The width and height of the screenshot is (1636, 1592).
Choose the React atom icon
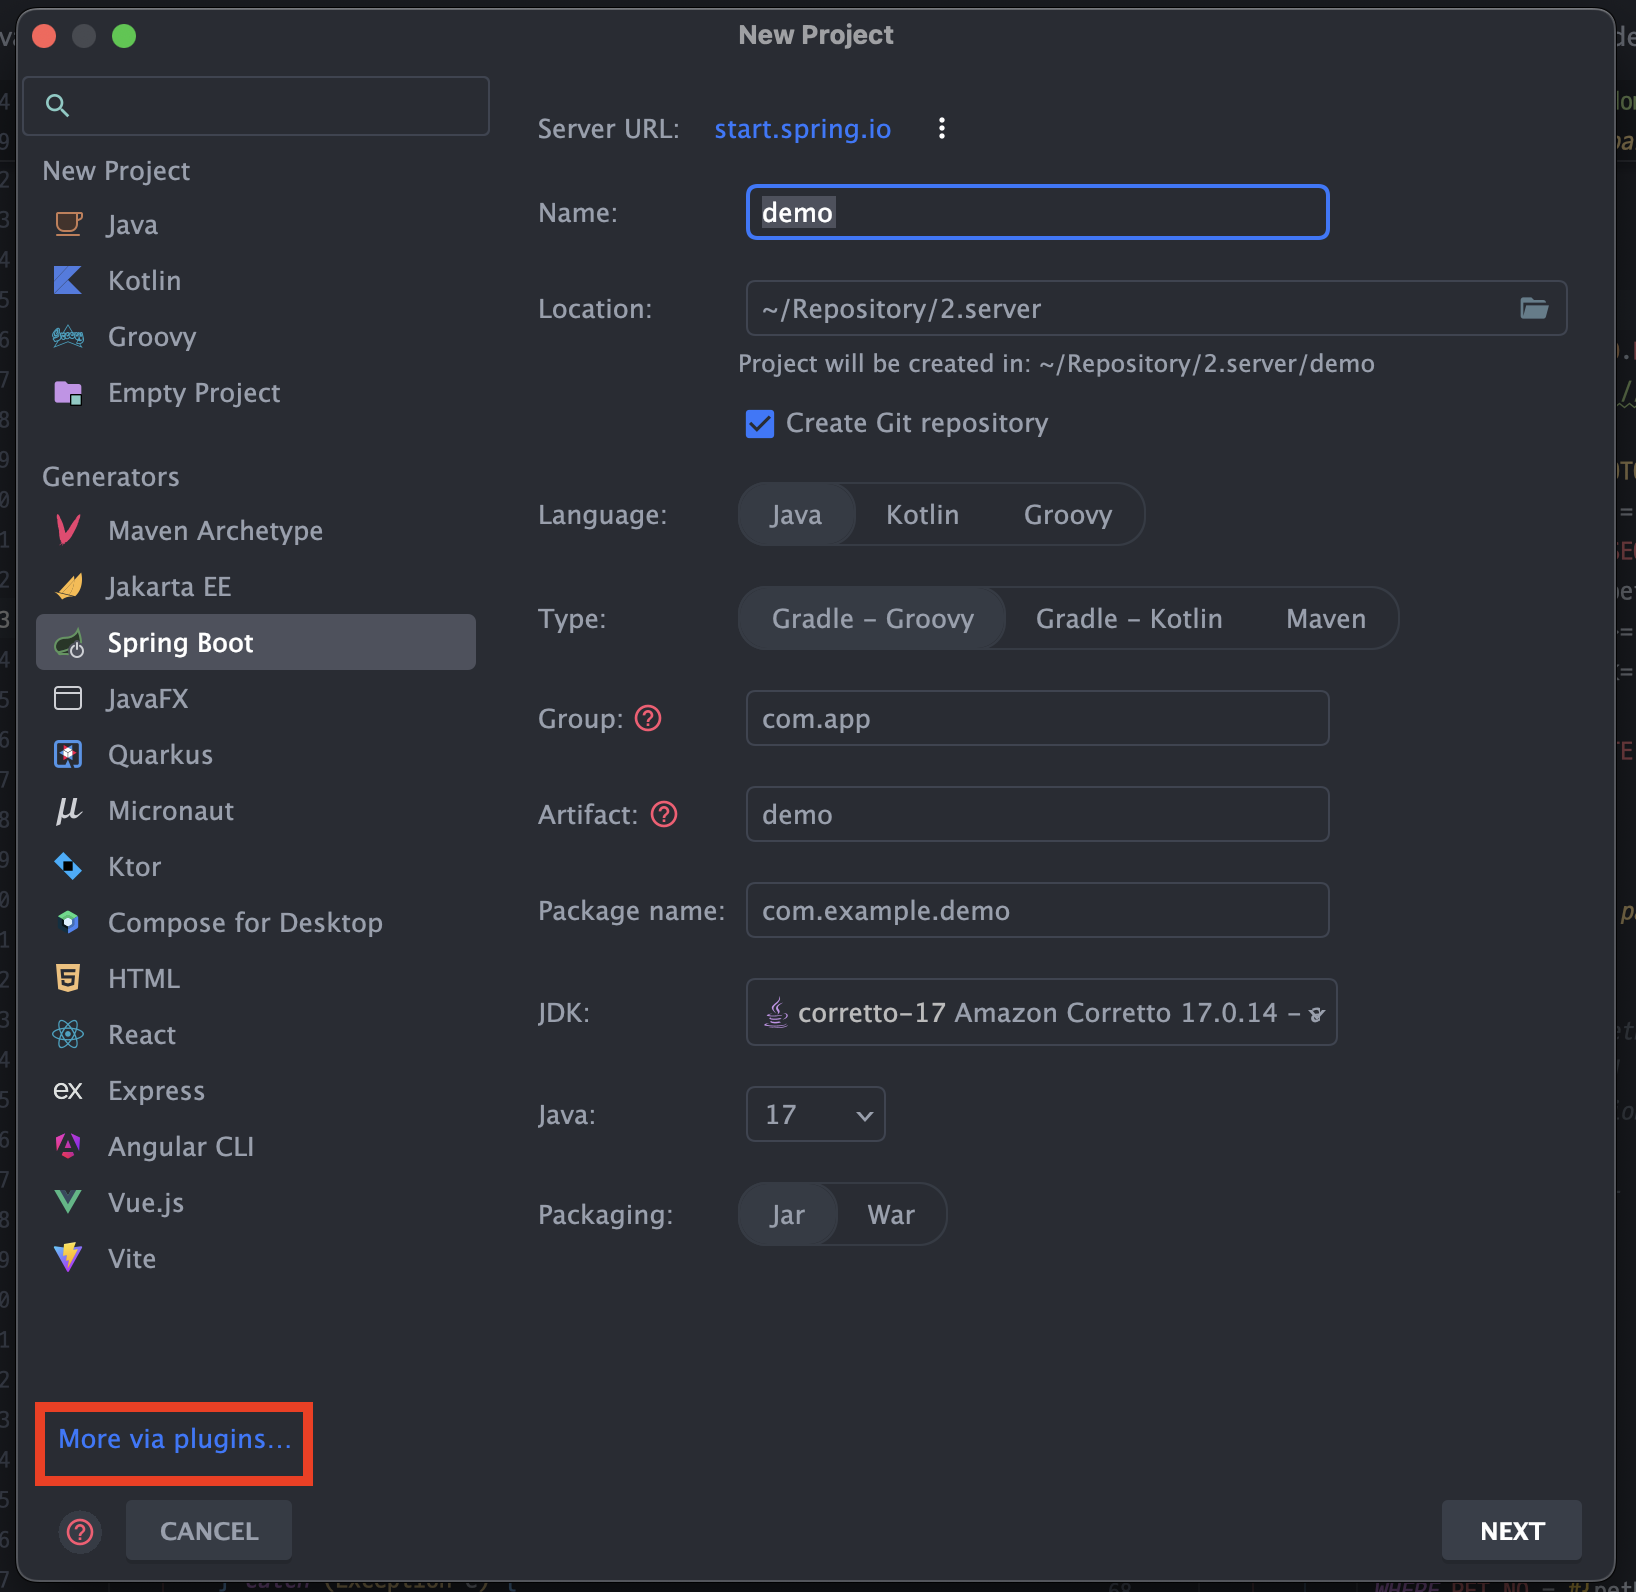pyautogui.click(x=68, y=1034)
